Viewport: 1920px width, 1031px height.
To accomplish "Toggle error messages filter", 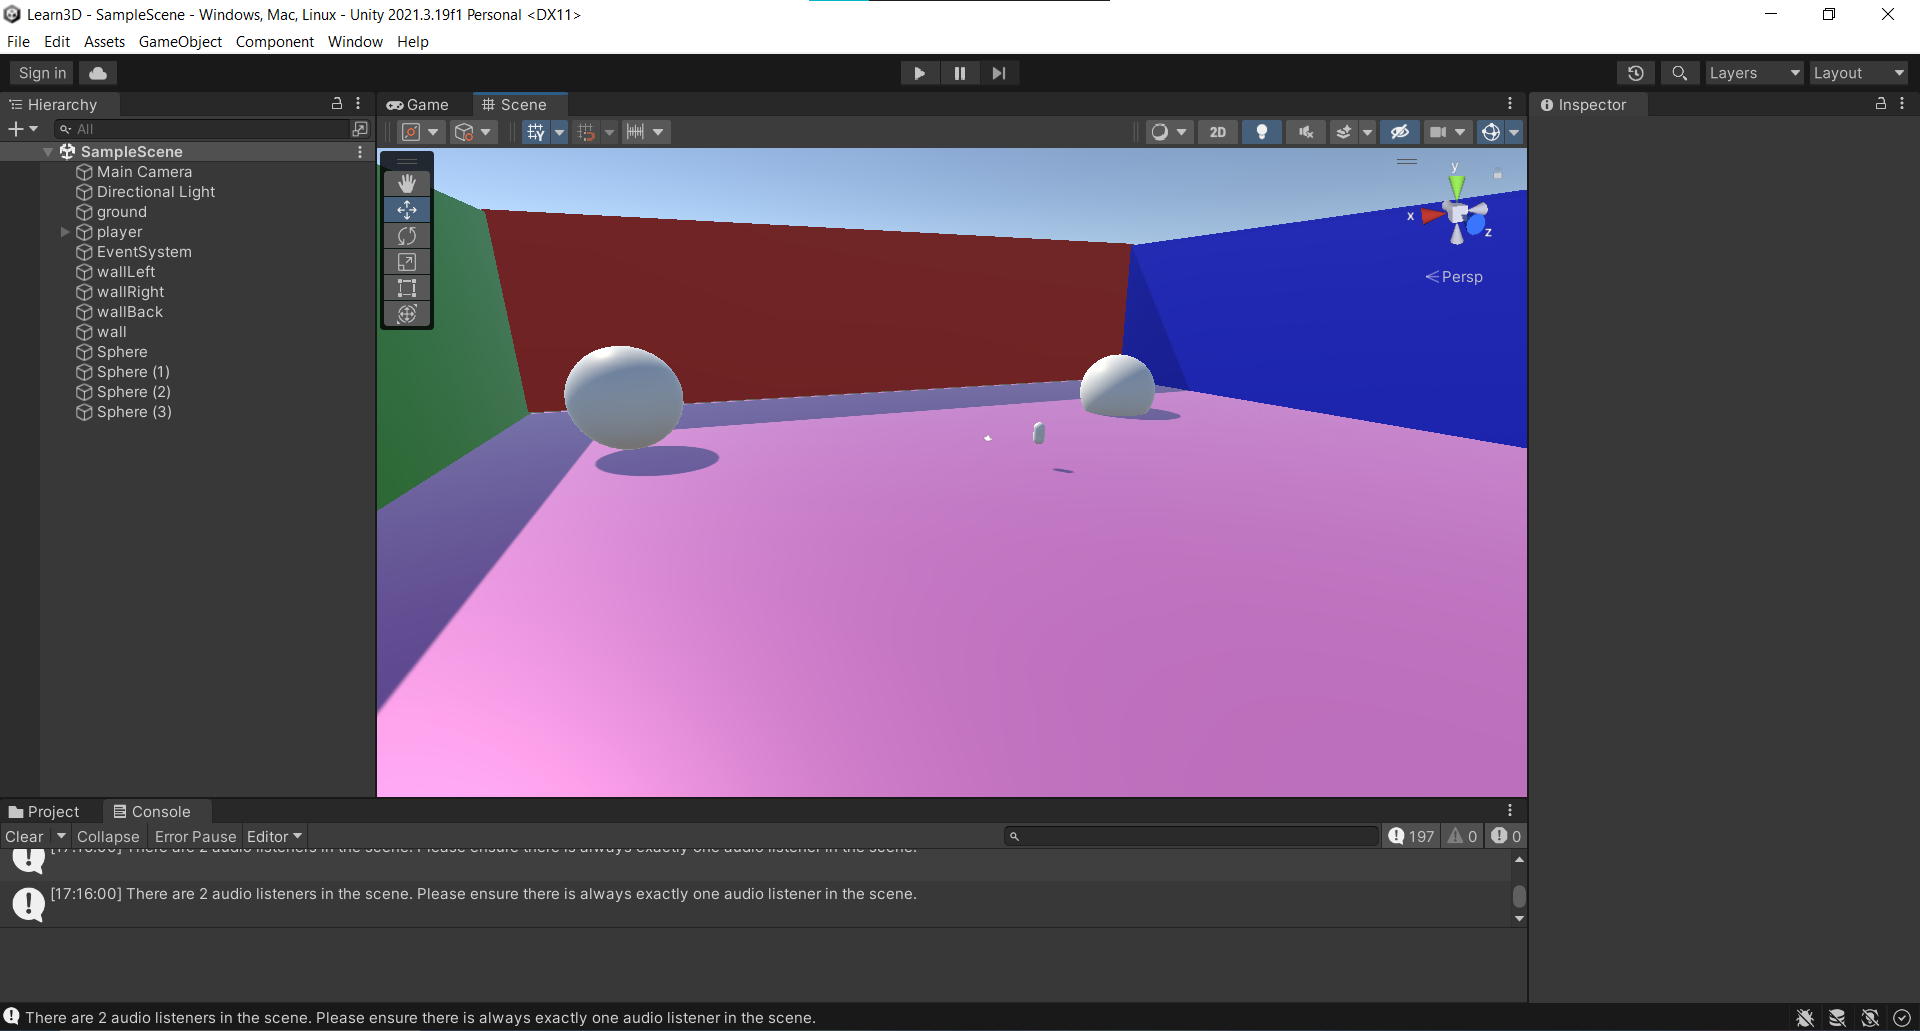I will coord(1506,837).
